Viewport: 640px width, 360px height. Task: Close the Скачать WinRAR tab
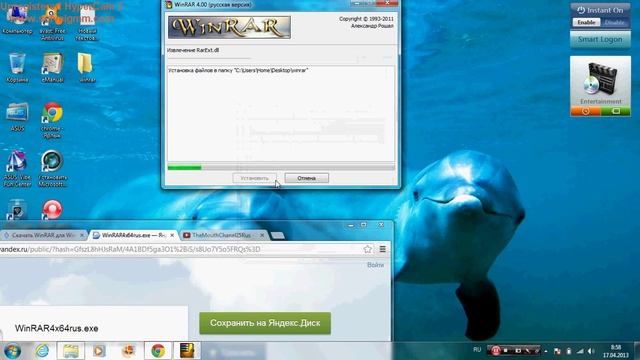pyautogui.click(x=82, y=235)
